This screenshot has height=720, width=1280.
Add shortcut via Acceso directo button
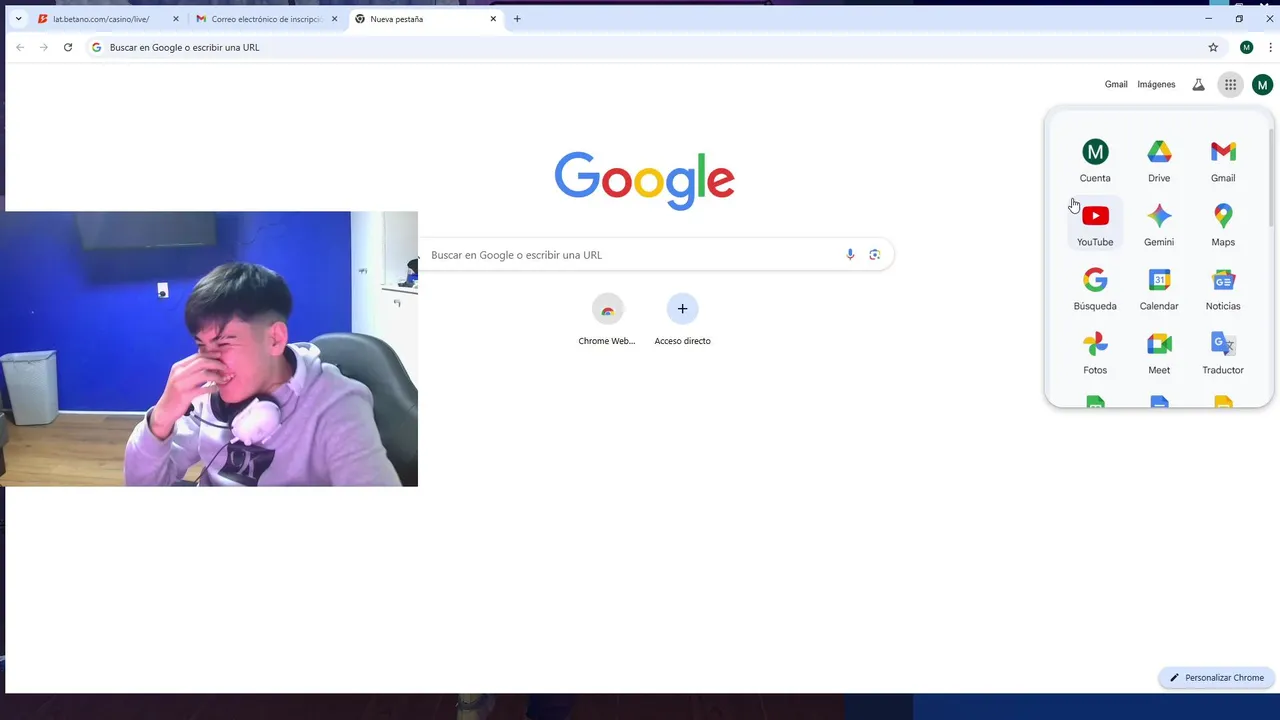tap(682, 320)
